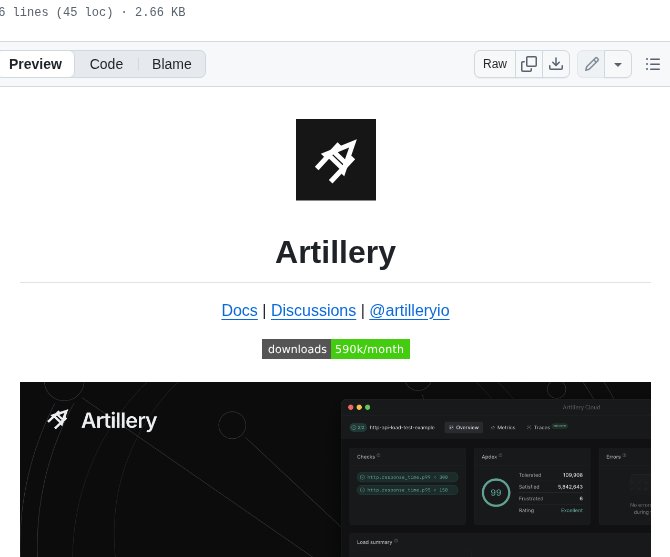Click the Artillery heading text
670x557 pixels.
tap(335, 252)
